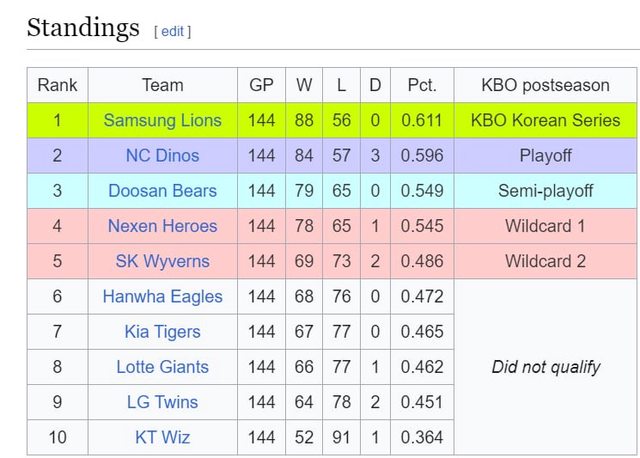Go to the Hanwha Eagles page
Image resolution: width=640 pixels, height=458 pixels.
pyautogui.click(x=162, y=296)
